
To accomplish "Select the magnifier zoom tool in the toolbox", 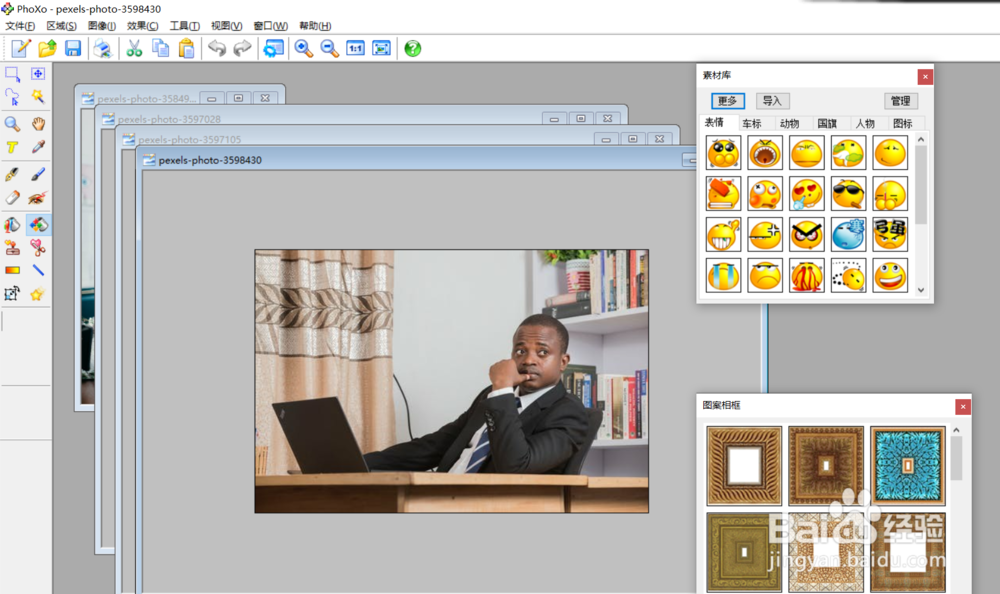I will (12, 124).
